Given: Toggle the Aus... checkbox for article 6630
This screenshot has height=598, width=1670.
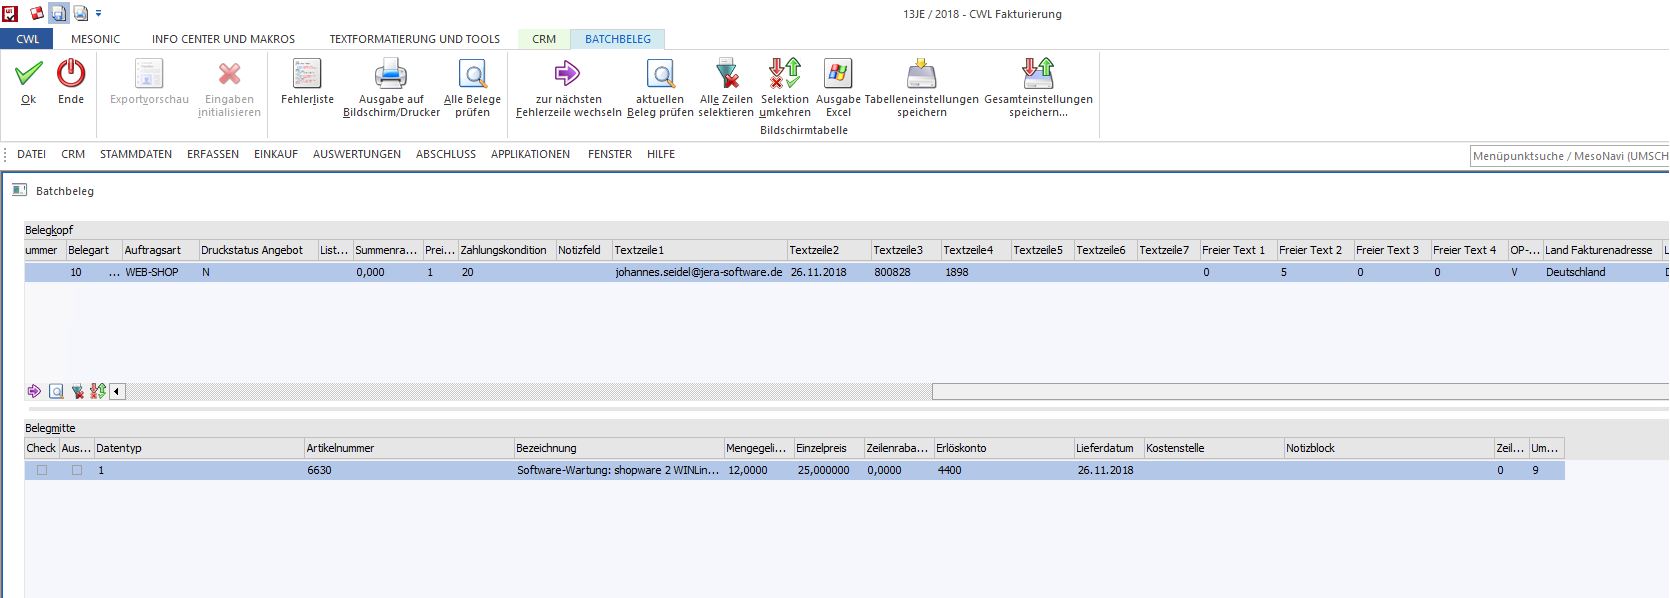Looking at the screenshot, I should (x=77, y=470).
